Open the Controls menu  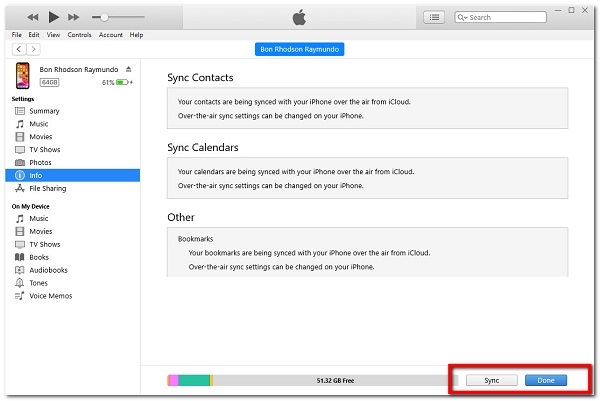click(x=80, y=35)
